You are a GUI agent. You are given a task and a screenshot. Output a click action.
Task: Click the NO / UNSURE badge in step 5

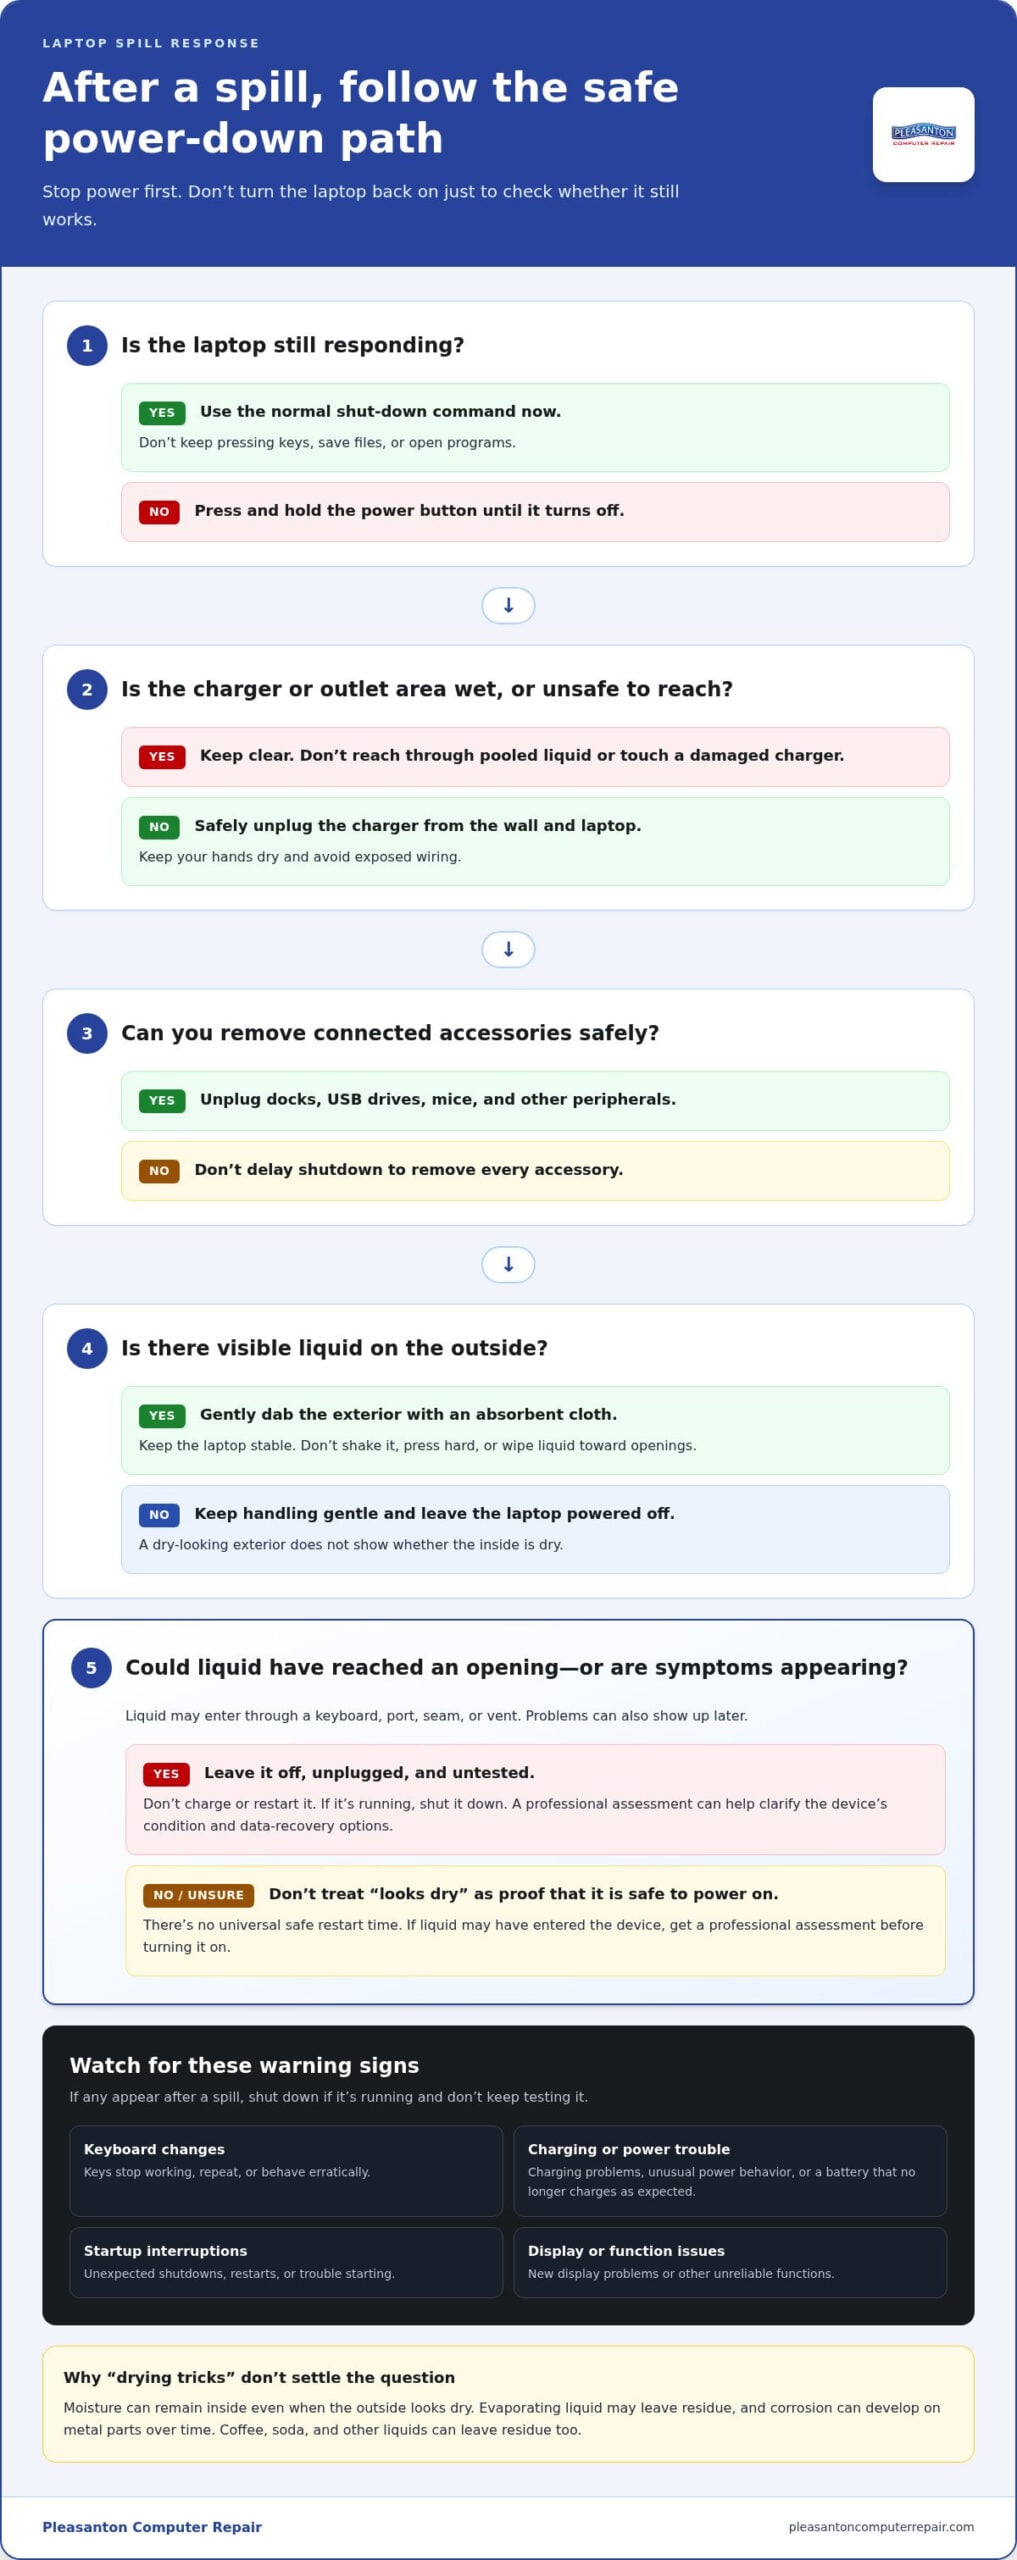click(x=198, y=1895)
